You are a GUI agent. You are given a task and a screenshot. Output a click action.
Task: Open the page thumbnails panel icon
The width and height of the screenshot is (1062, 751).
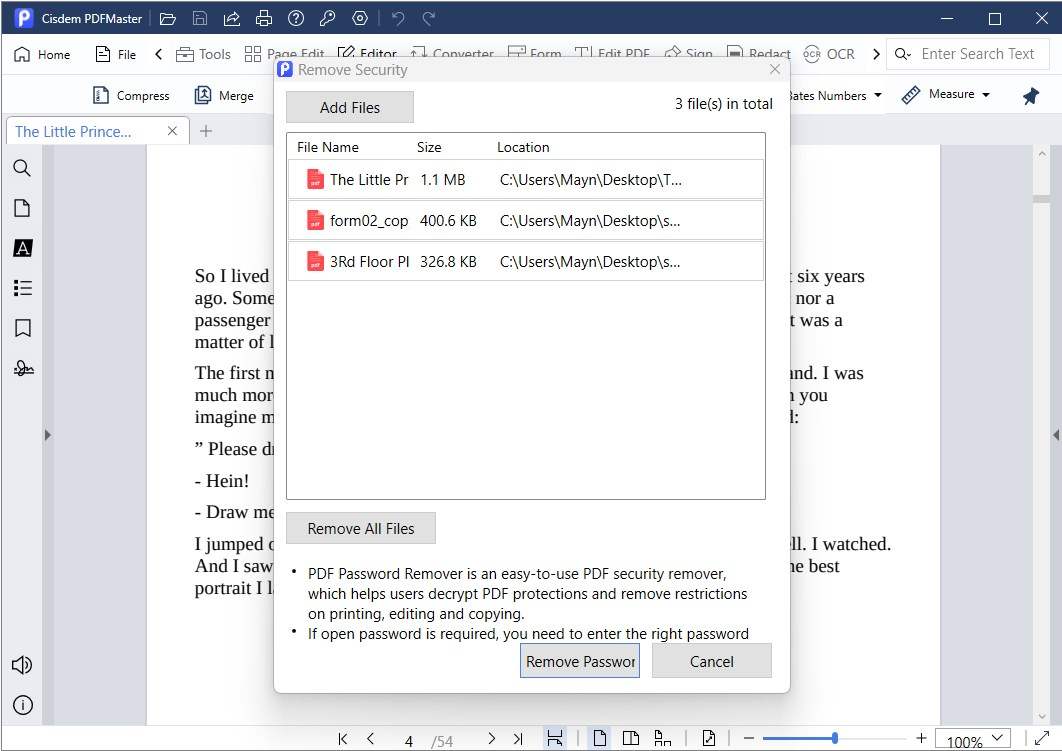(x=22, y=208)
